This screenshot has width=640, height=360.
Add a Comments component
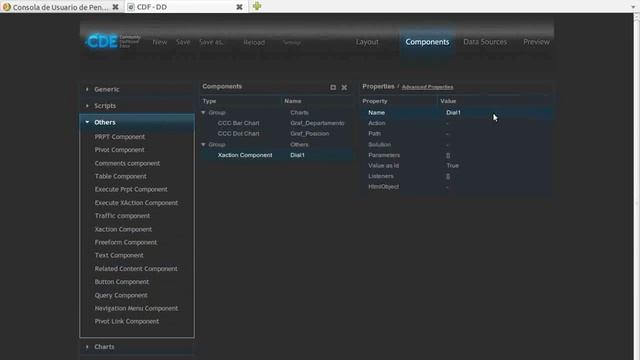pyautogui.click(x=127, y=163)
